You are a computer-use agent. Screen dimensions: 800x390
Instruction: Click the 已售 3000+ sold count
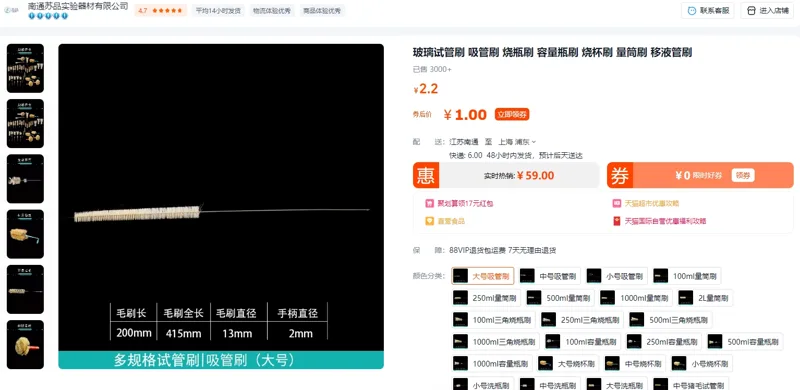coord(432,69)
